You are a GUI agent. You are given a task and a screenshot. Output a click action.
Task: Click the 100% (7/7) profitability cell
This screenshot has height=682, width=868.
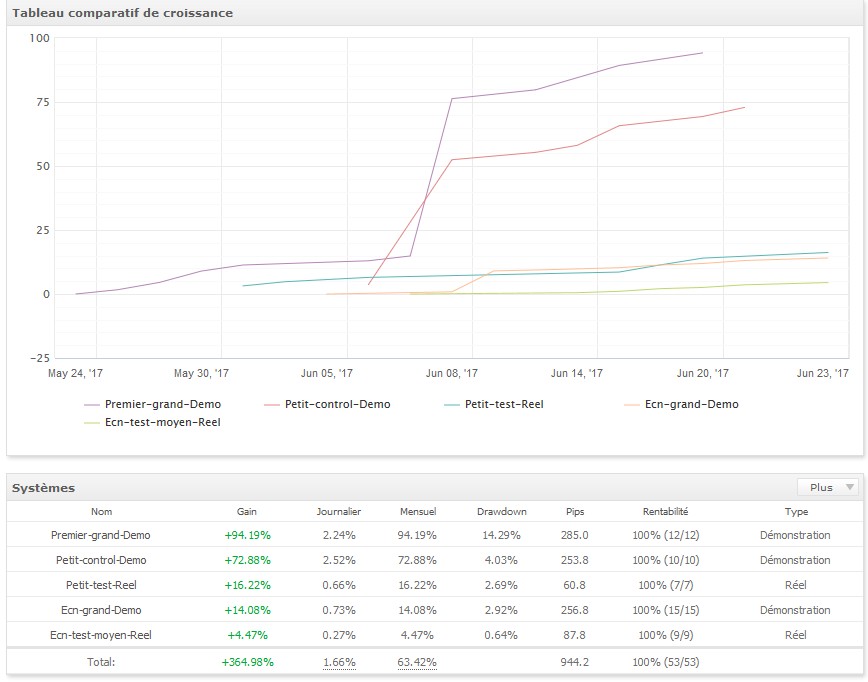tap(666, 585)
